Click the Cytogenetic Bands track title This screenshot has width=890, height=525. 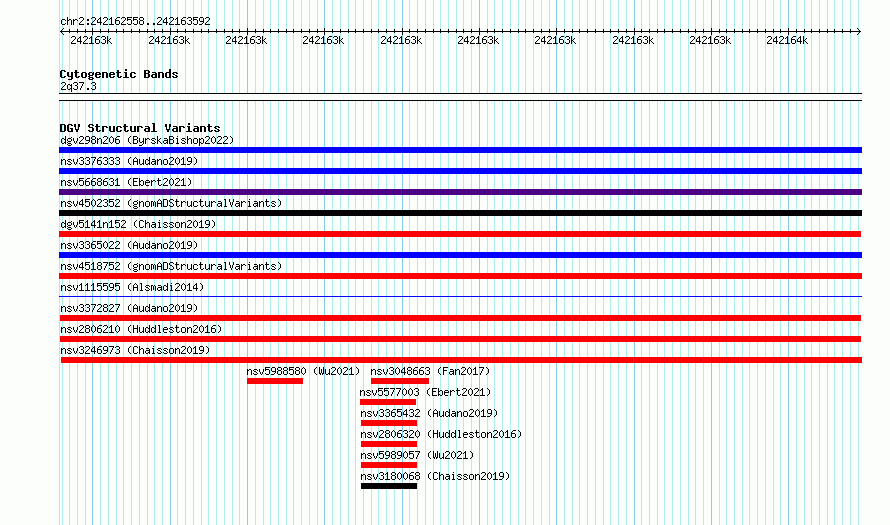[x=119, y=74]
